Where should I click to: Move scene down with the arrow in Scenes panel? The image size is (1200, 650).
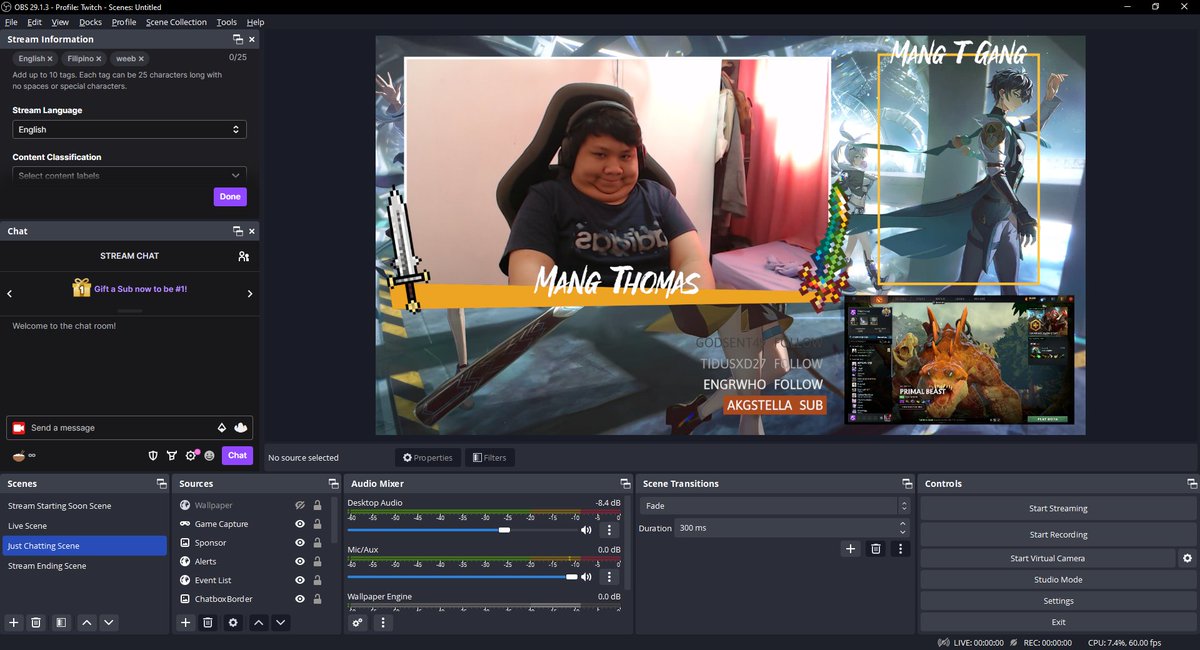tap(109, 622)
